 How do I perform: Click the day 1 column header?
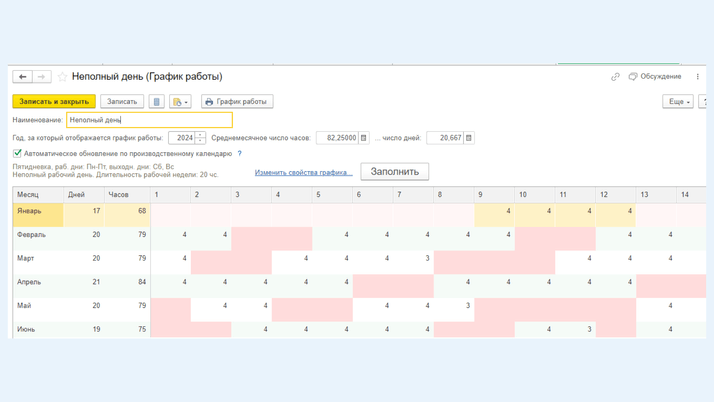coord(170,194)
